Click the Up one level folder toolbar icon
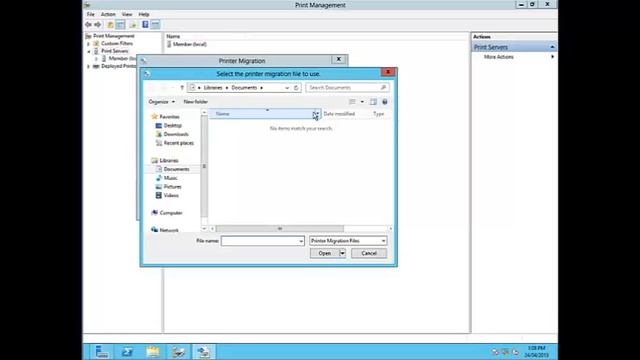 110,24
